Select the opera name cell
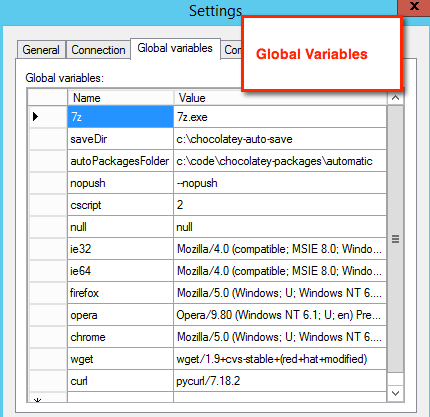The width and height of the screenshot is (430, 417). [120, 315]
